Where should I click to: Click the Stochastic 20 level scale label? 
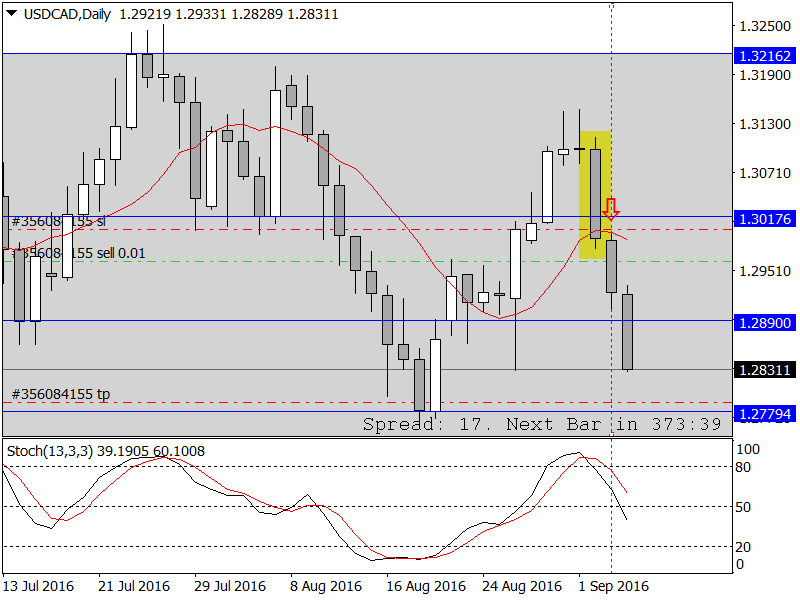click(743, 547)
